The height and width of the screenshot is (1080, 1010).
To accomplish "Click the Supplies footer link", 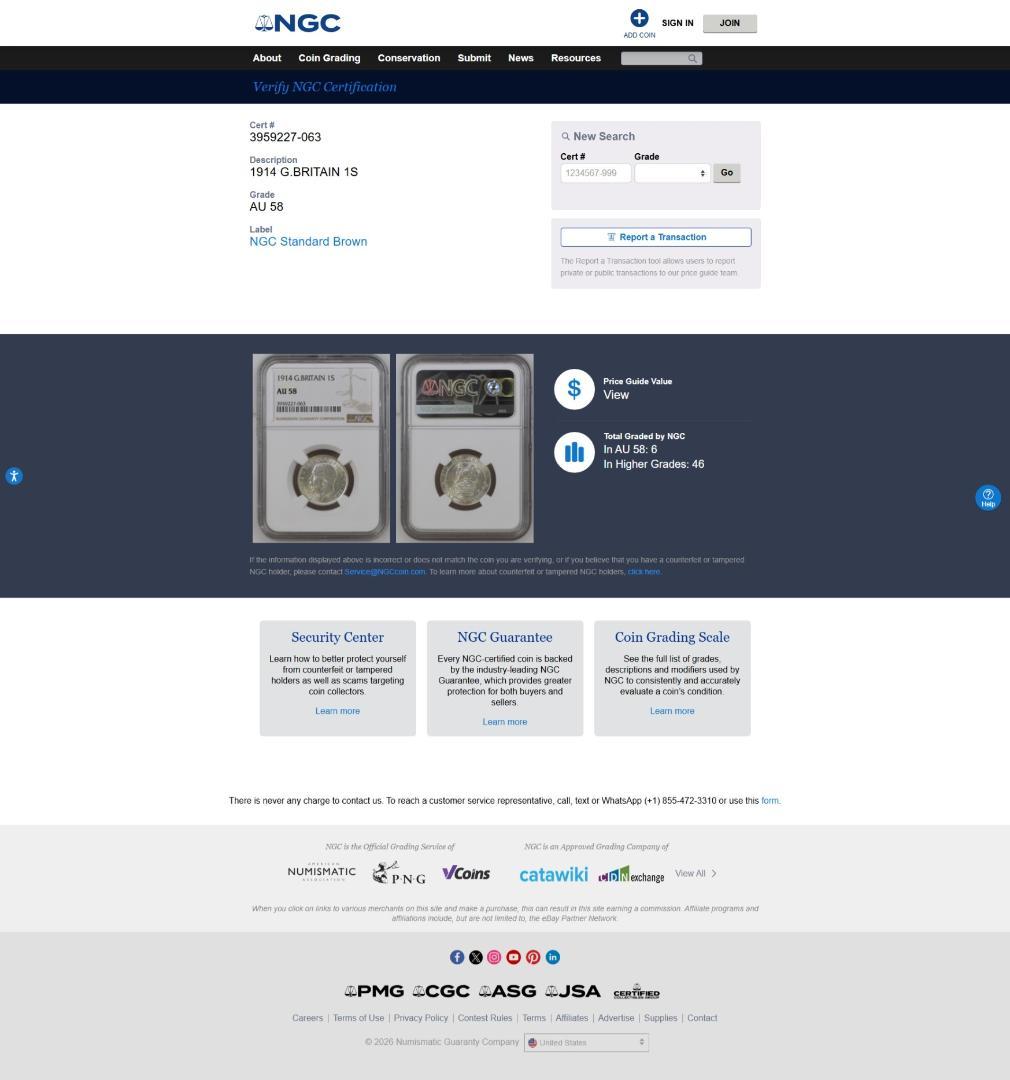I will pyautogui.click(x=661, y=1018).
